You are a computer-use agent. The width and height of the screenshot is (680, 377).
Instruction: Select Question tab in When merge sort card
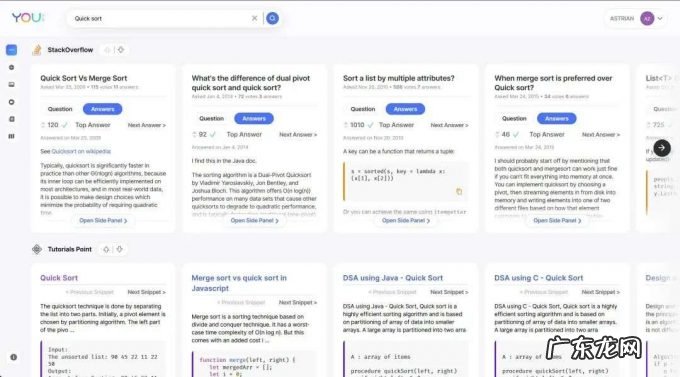514,118
